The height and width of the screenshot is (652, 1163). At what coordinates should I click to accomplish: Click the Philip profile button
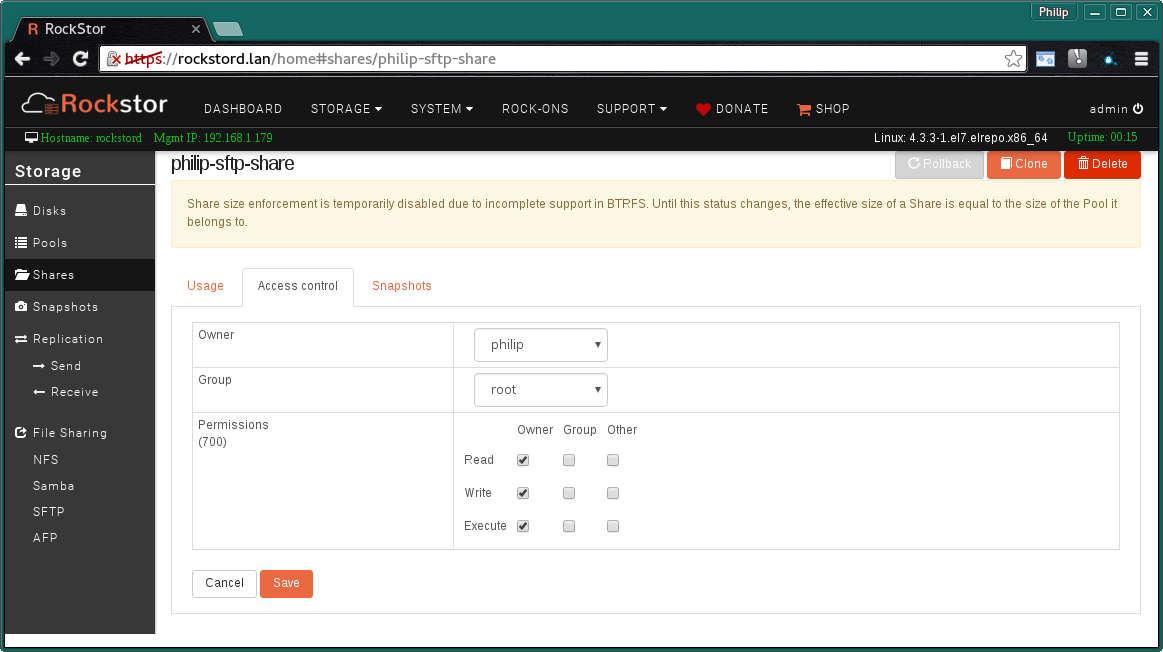pyautogui.click(x=1053, y=12)
